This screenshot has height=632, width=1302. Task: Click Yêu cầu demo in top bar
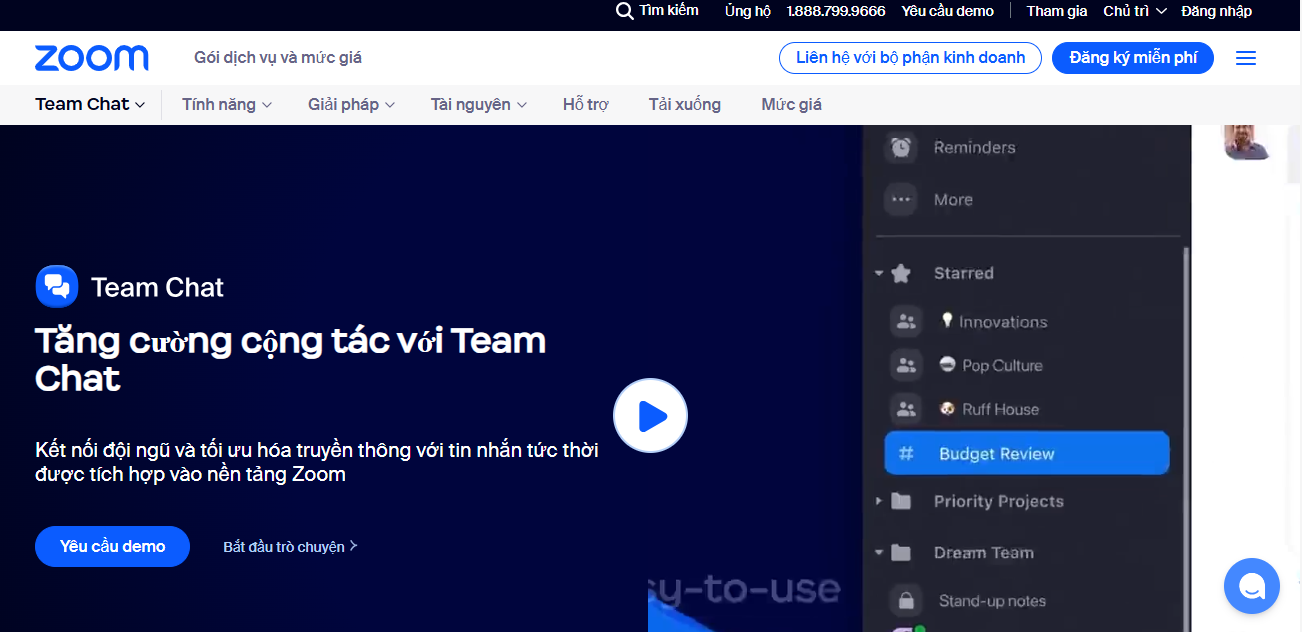pos(948,11)
